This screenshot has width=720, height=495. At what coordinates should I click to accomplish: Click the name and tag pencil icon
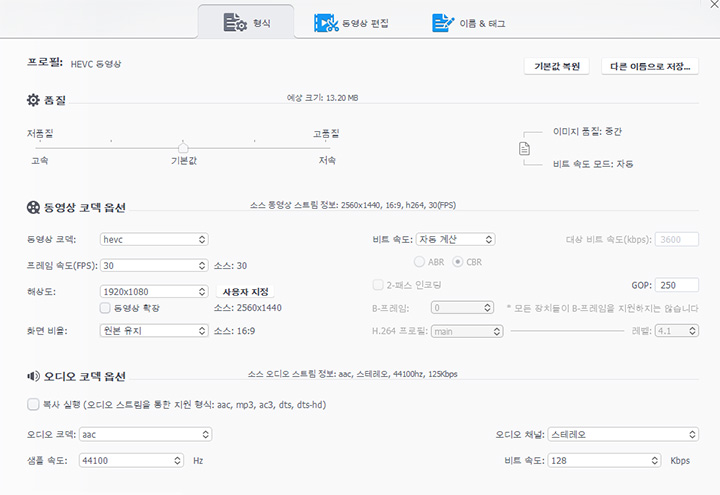pos(443,23)
